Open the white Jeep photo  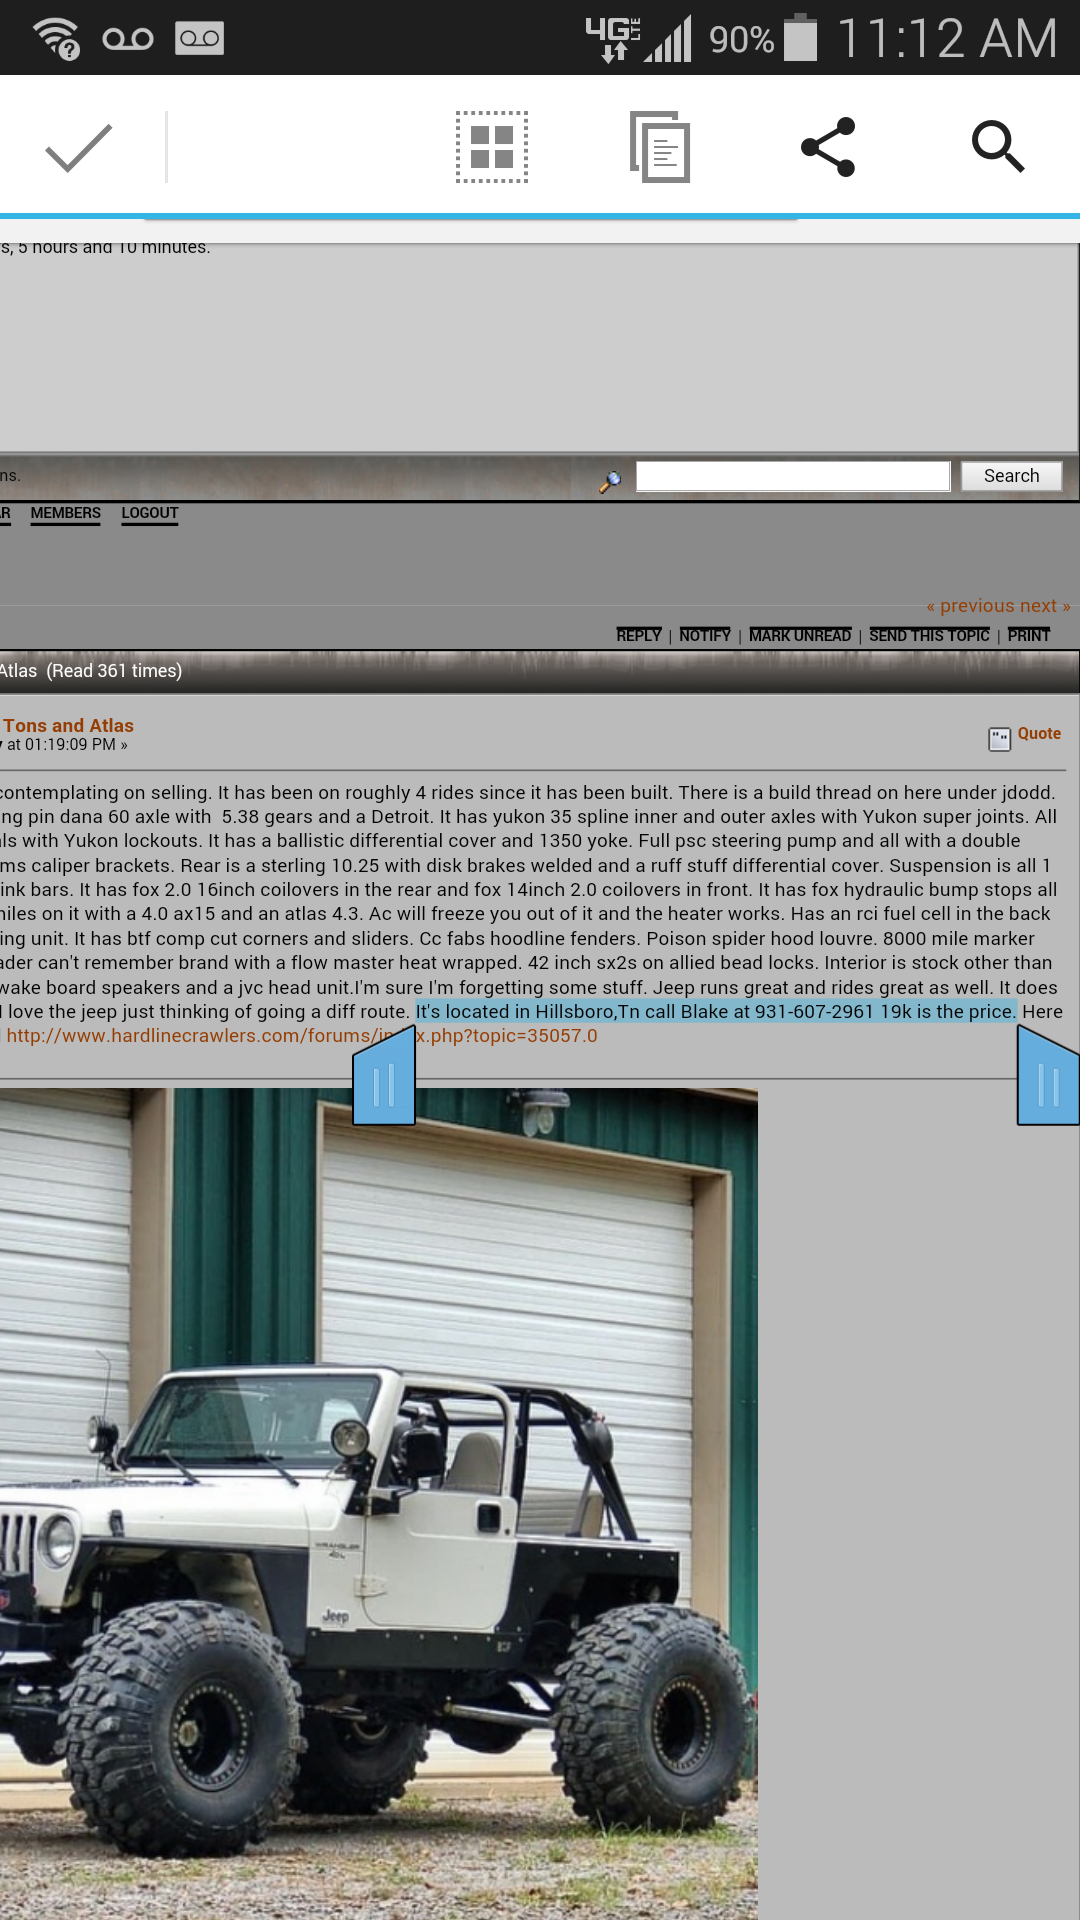click(378, 1500)
